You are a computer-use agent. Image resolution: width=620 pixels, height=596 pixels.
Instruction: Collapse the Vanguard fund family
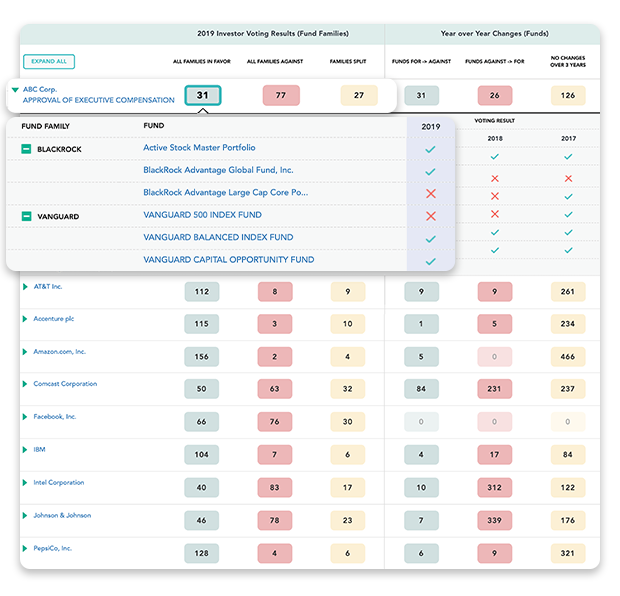[x=26, y=216]
